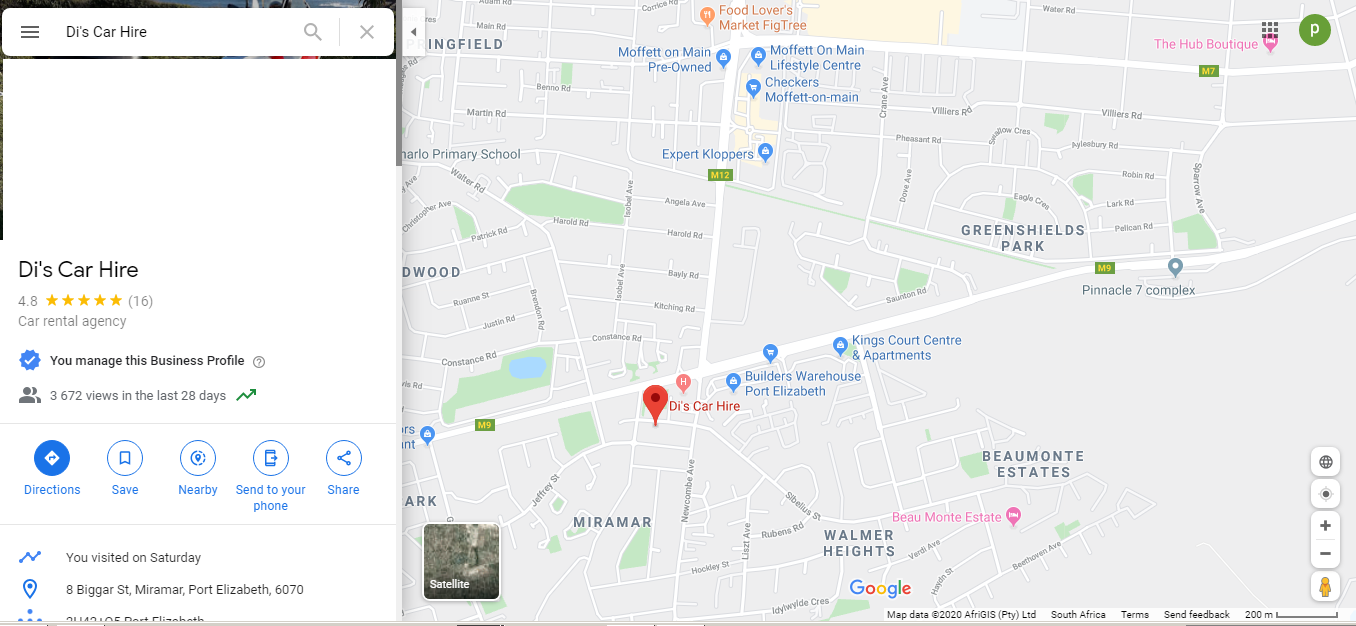Click the Send feedback link
Viewport: 1356px width, 626px height.
tap(1197, 615)
